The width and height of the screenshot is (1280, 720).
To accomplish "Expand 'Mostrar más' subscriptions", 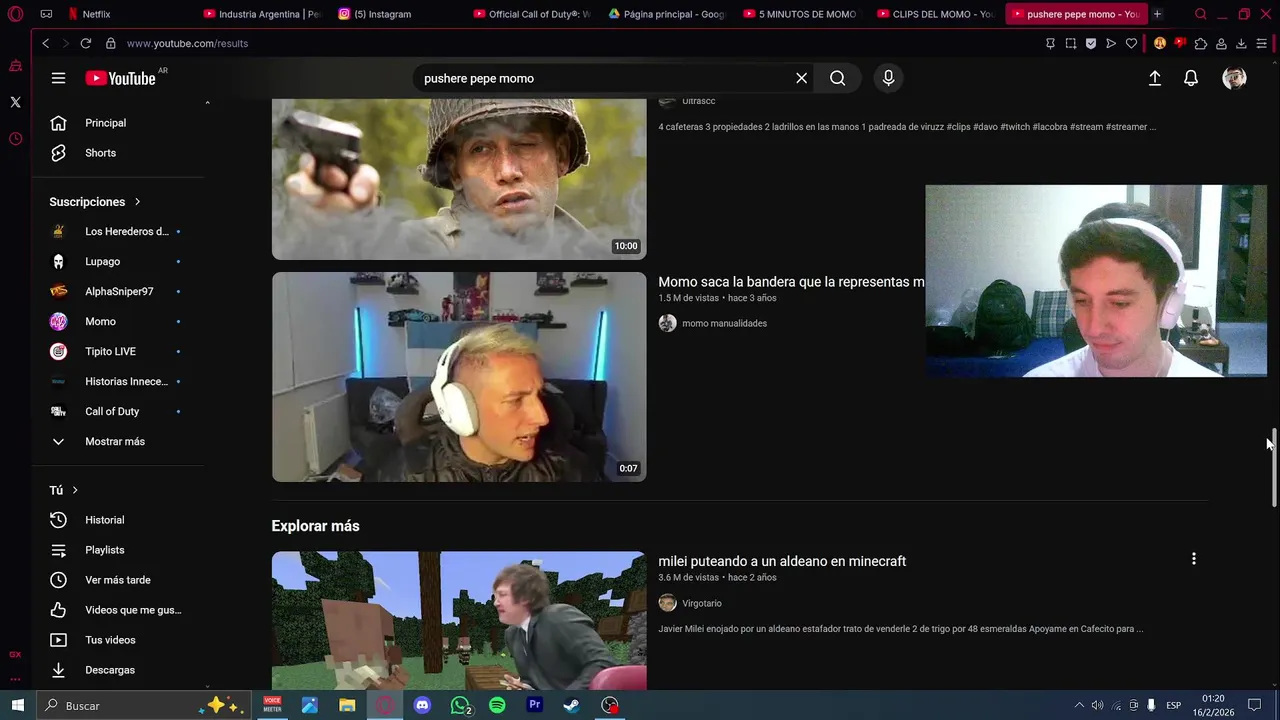I will (x=120, y=442).
